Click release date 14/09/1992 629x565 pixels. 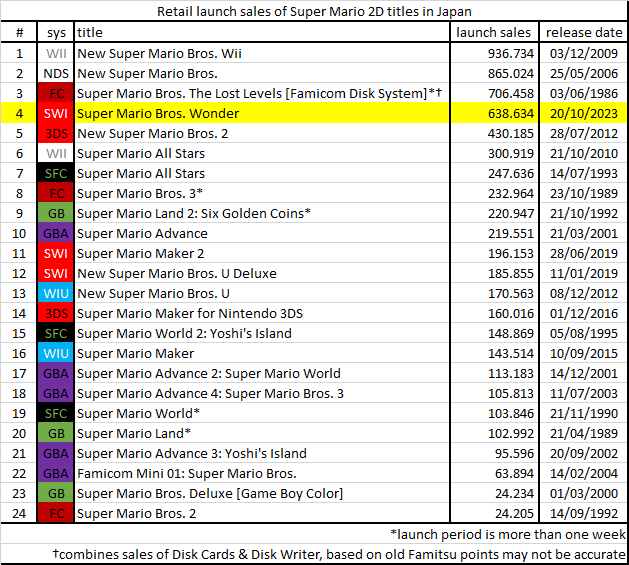pyautogui.click(x=584, y=514)
